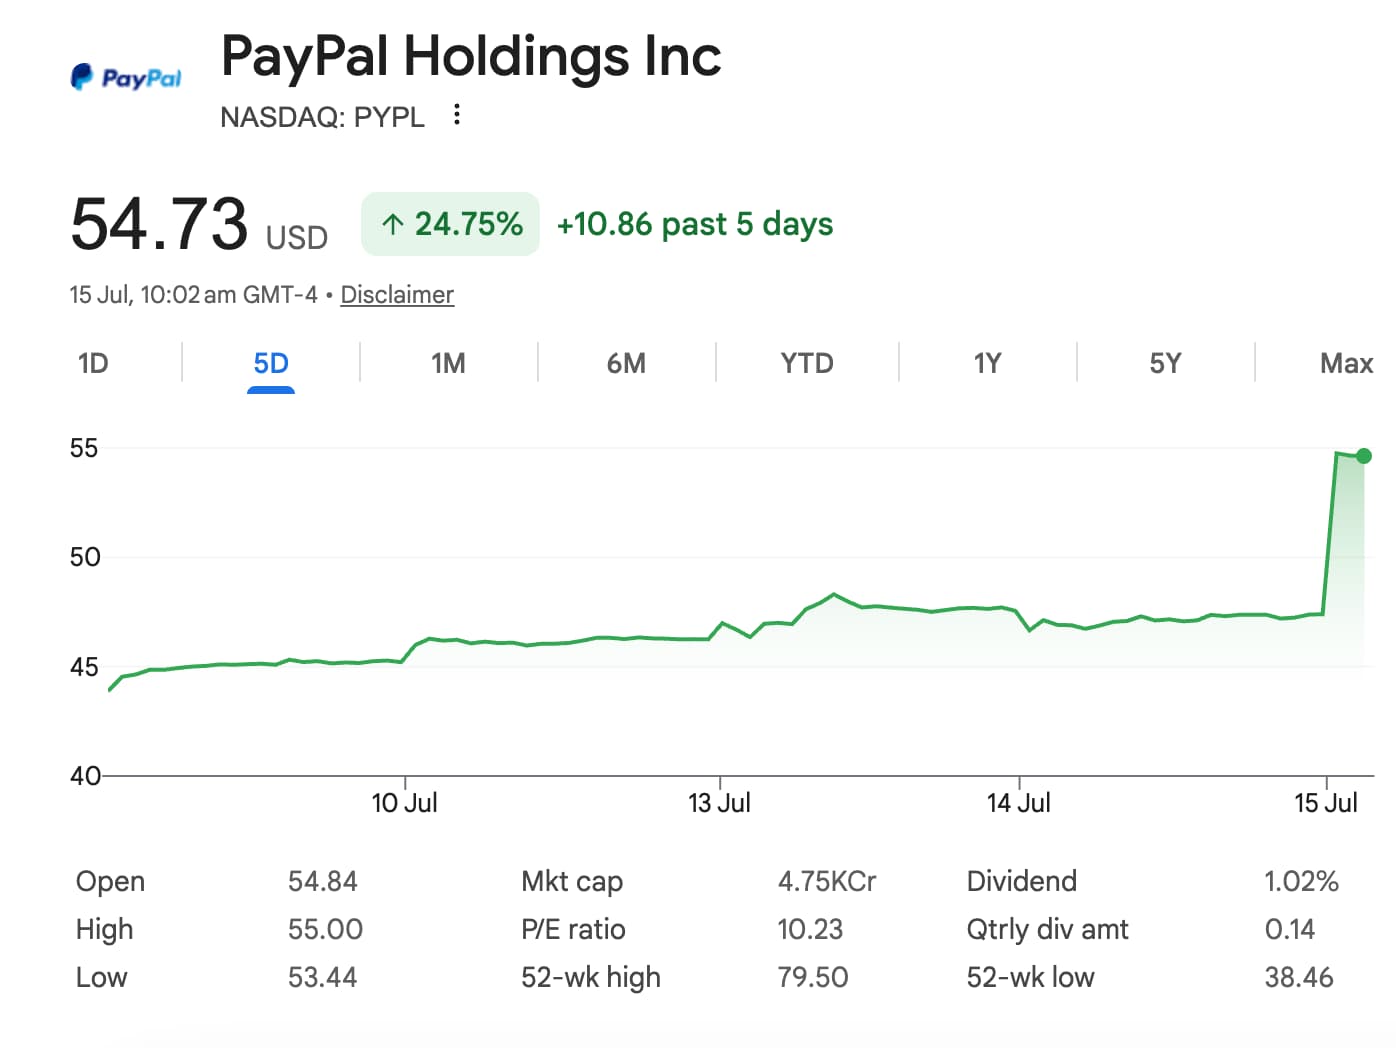Open the three-dot more options menu
The image size is (1396, 1048).
tap(457, 114)
